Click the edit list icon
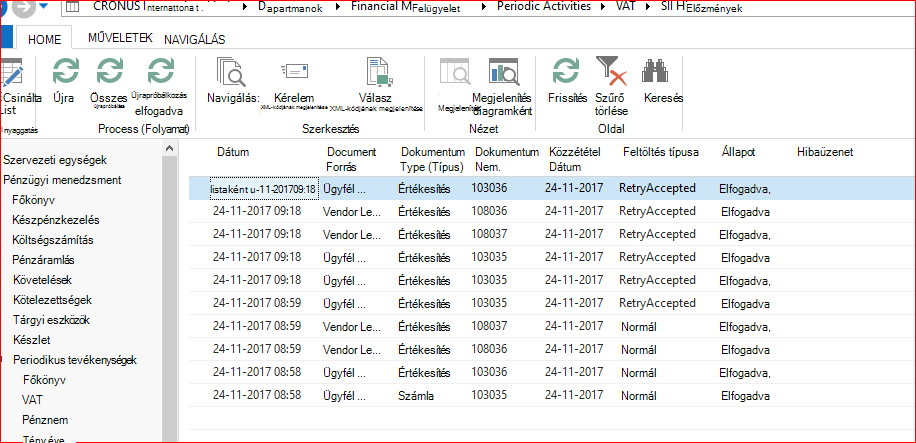 11,73
